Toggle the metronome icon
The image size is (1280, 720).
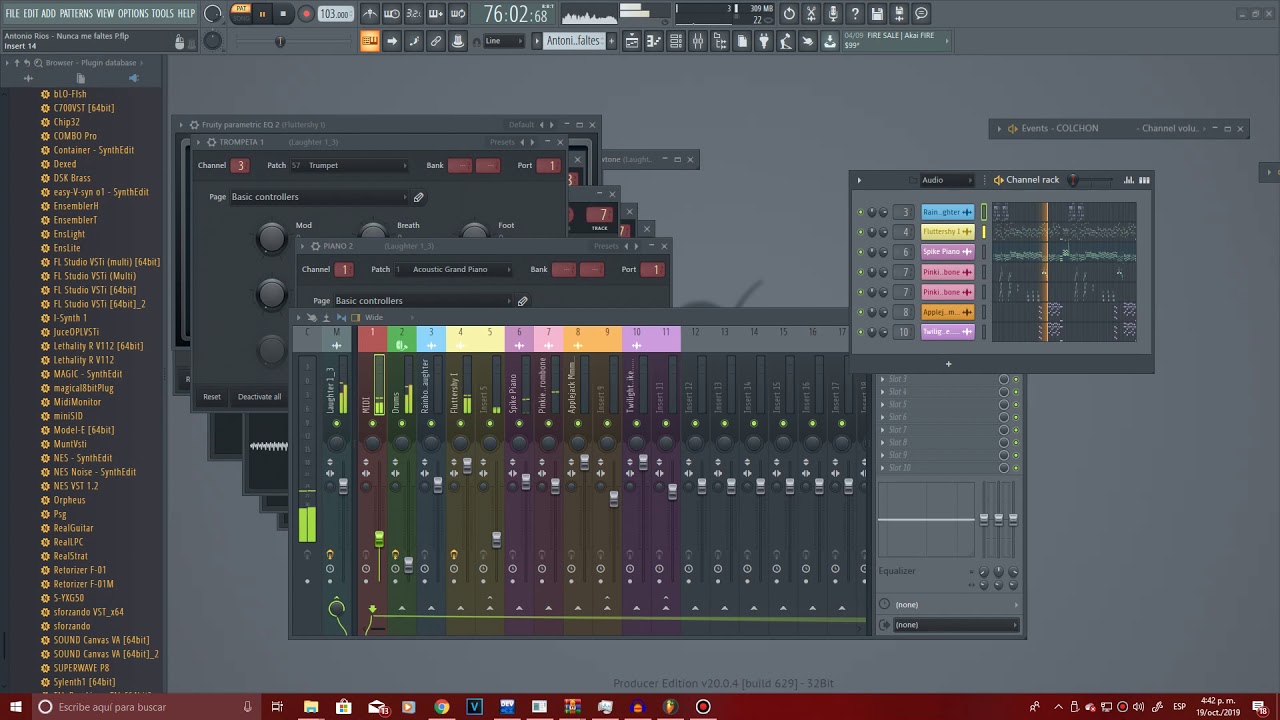click(x=370, y=14)
